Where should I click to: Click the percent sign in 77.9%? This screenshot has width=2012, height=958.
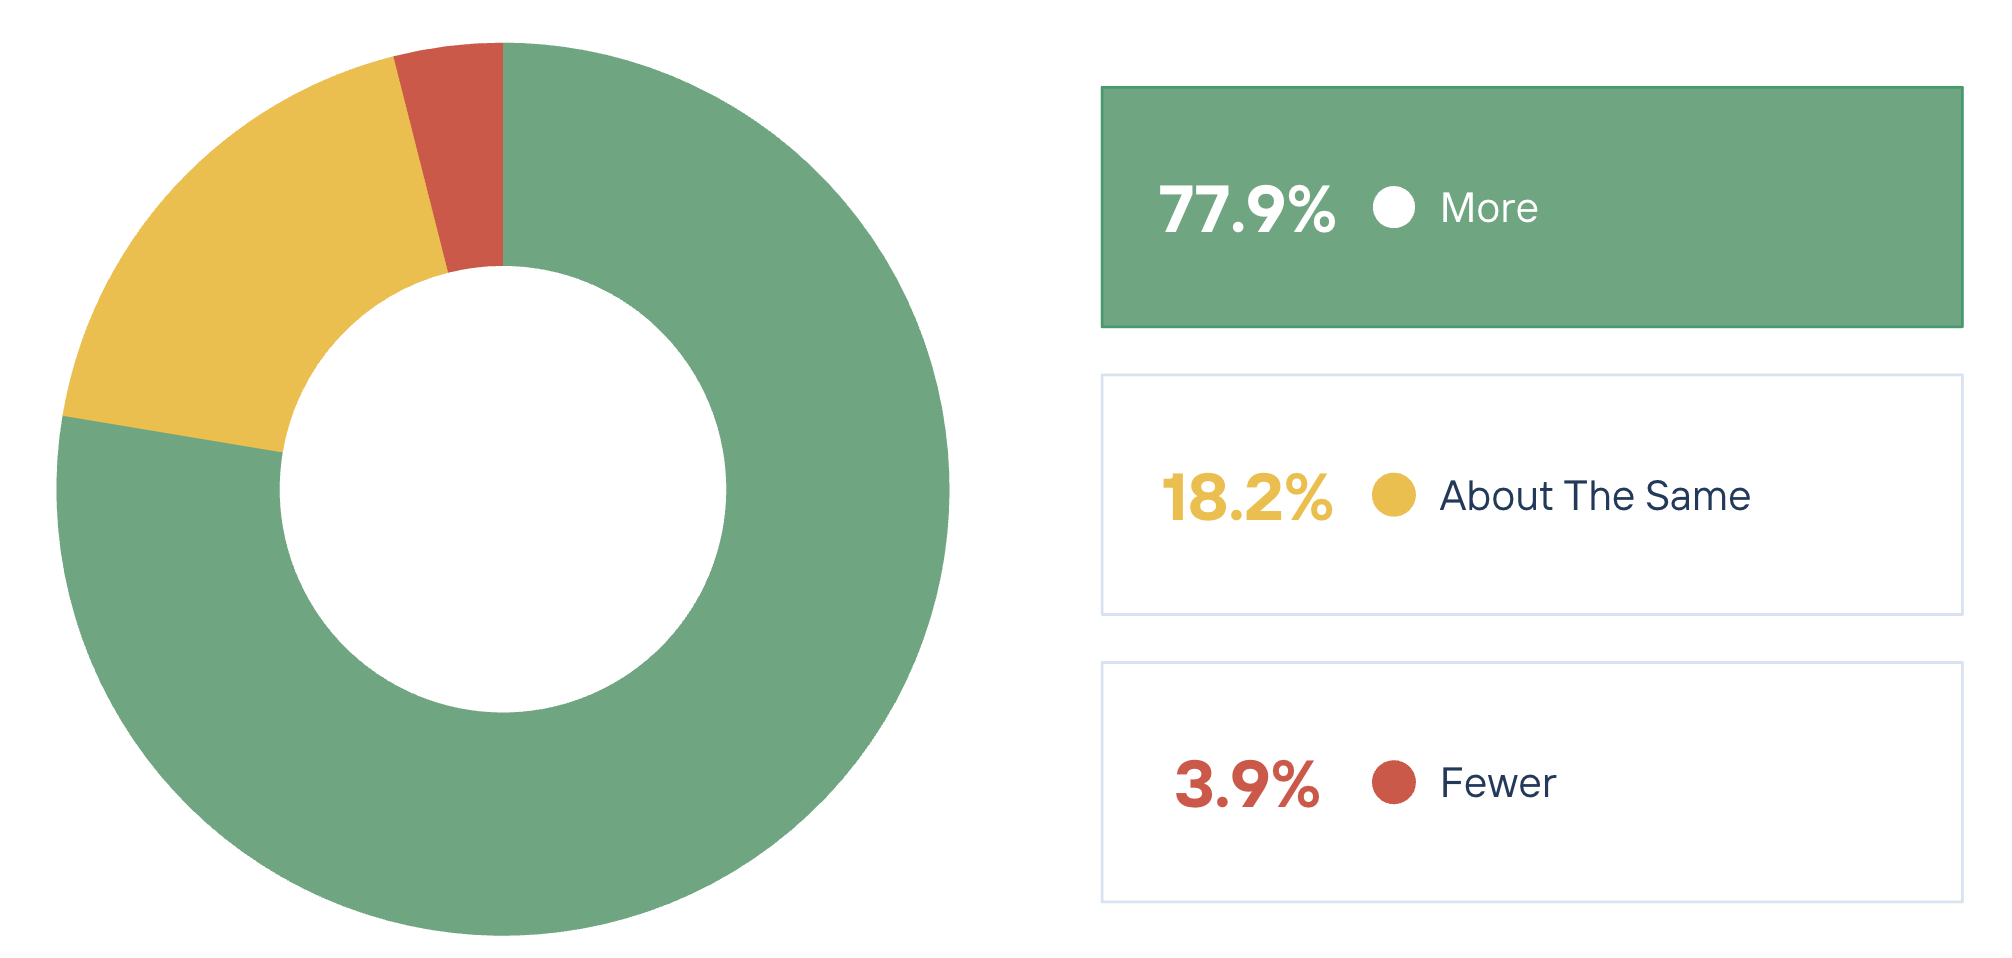click(1311, 210)
